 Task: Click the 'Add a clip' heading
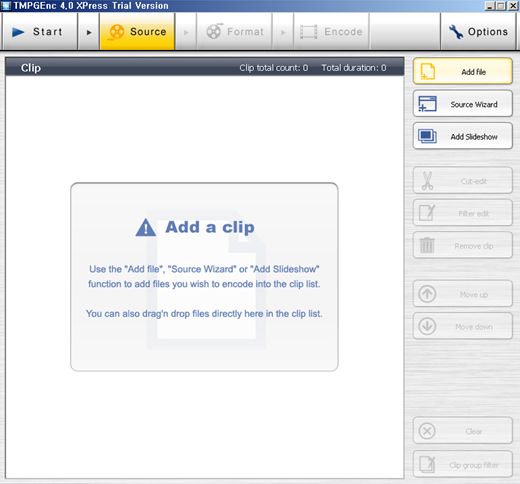pos(210,227)
